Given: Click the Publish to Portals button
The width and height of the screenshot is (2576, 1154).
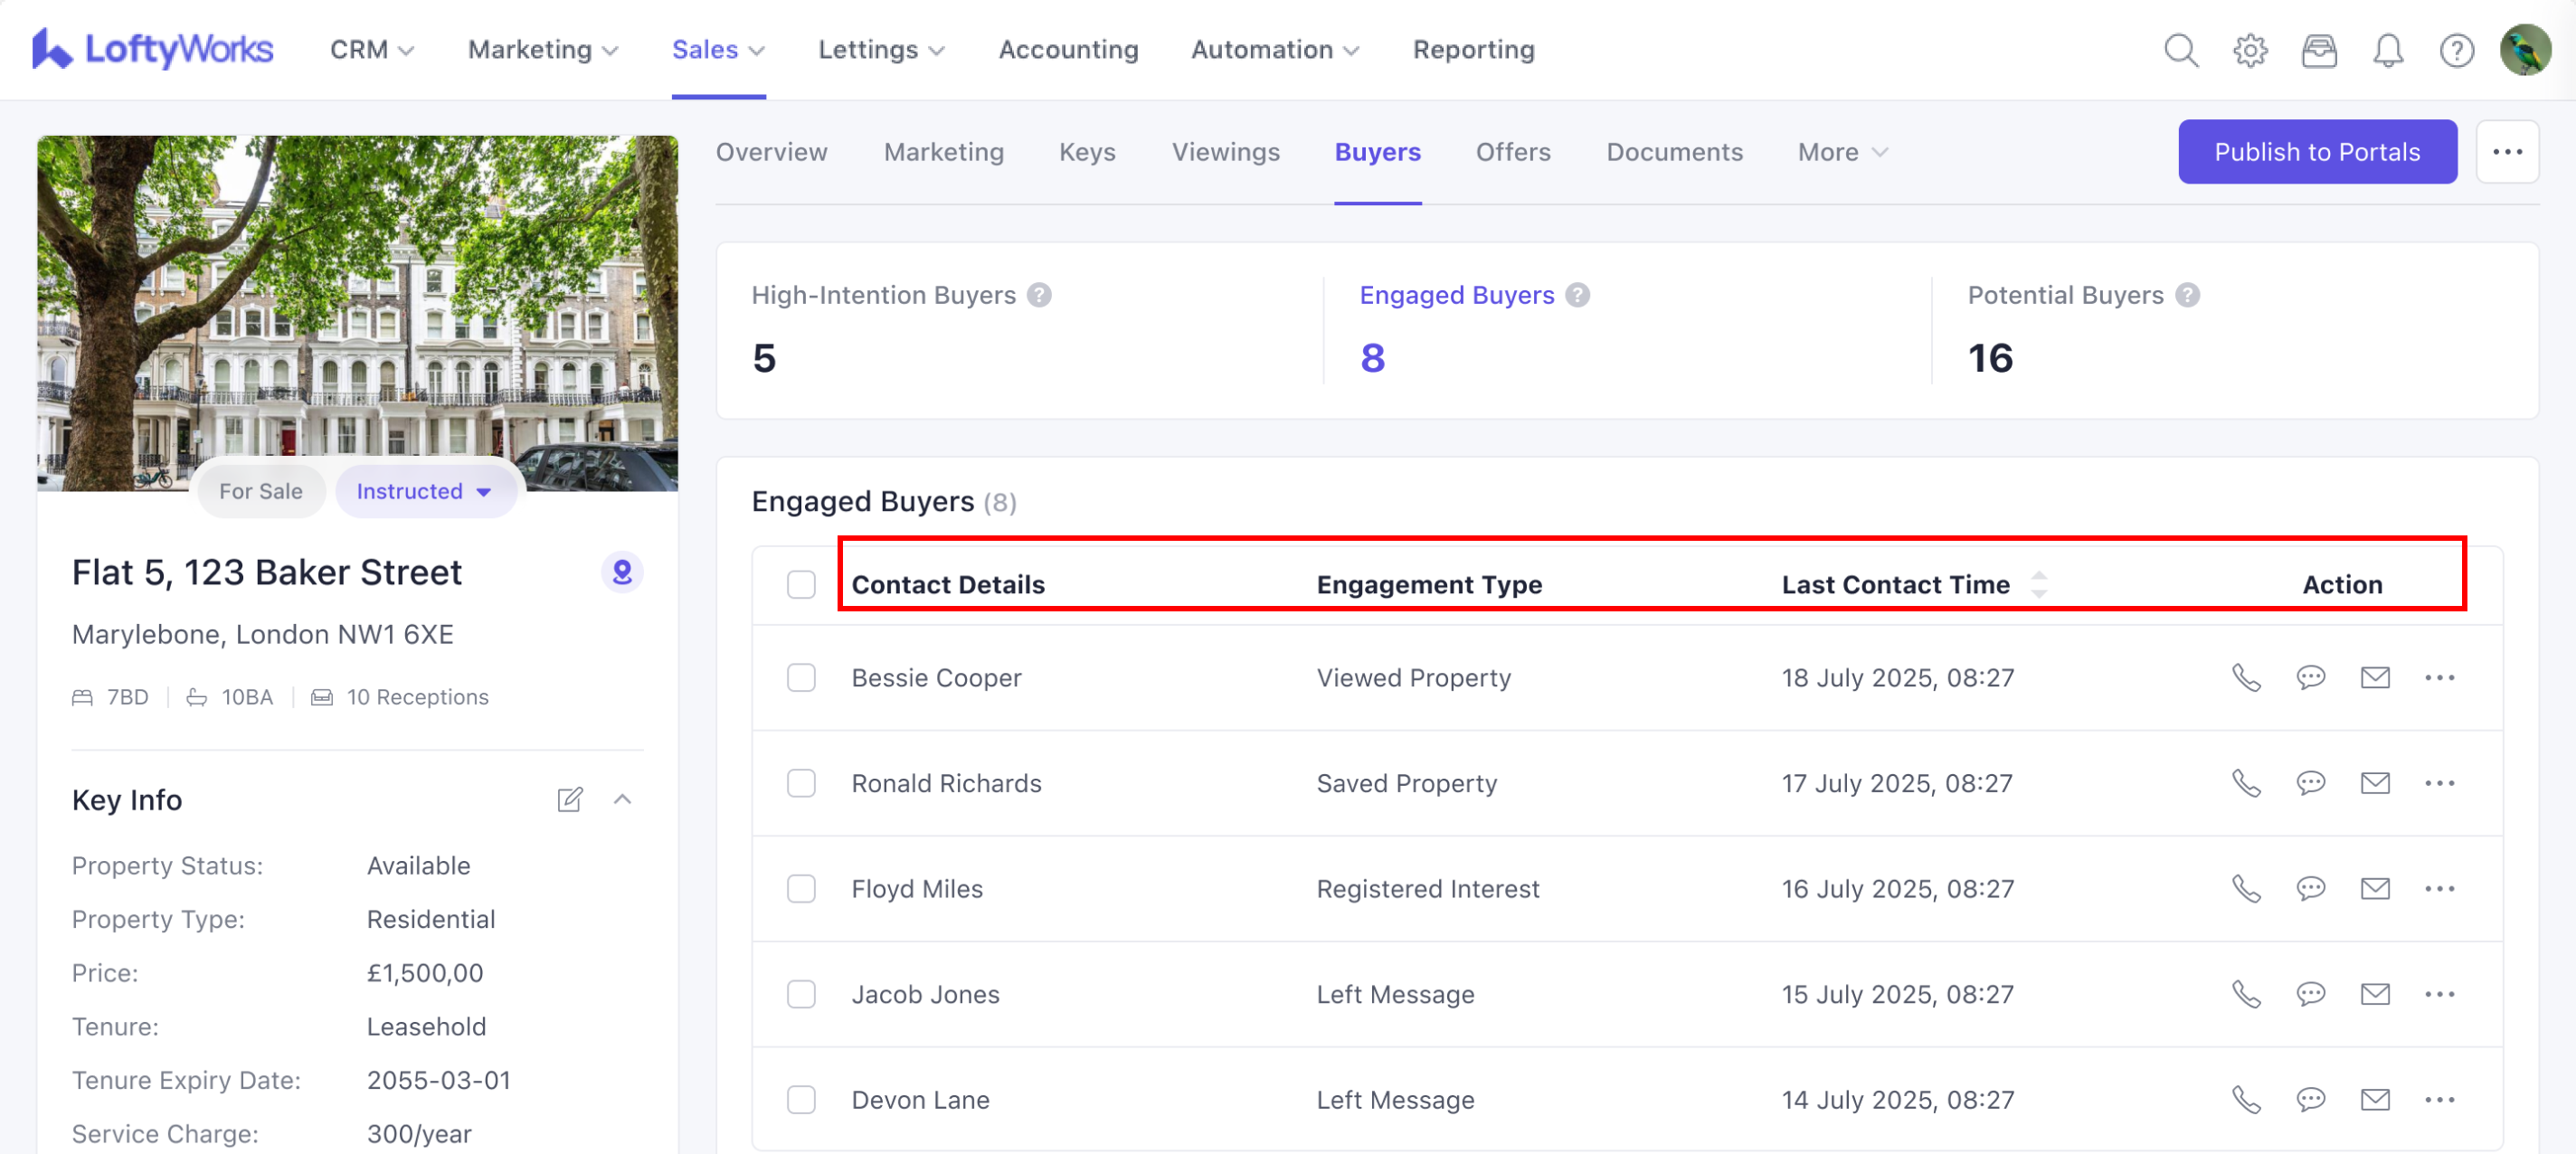Looking at the screenshot, I should (x=2316, y=152).
